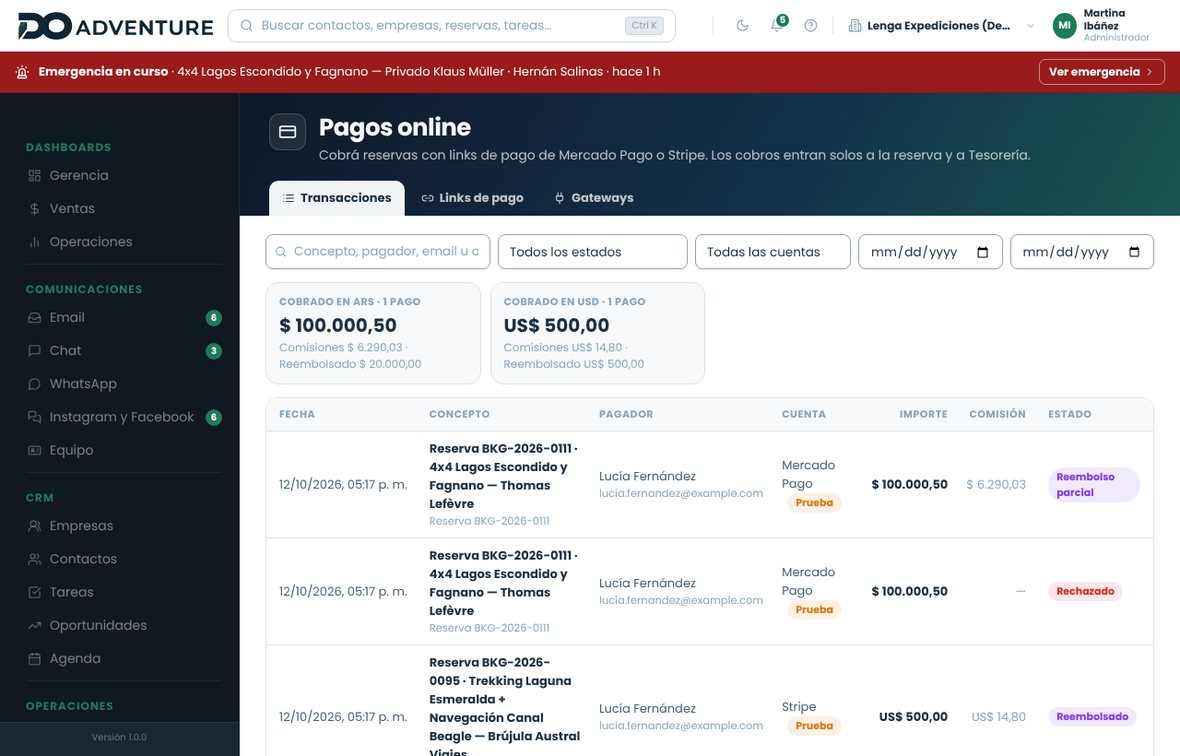Click the Ventas dollar icon
This screenshot has width=1180, height=756.
pyautogui.click(x=35, y=208)
